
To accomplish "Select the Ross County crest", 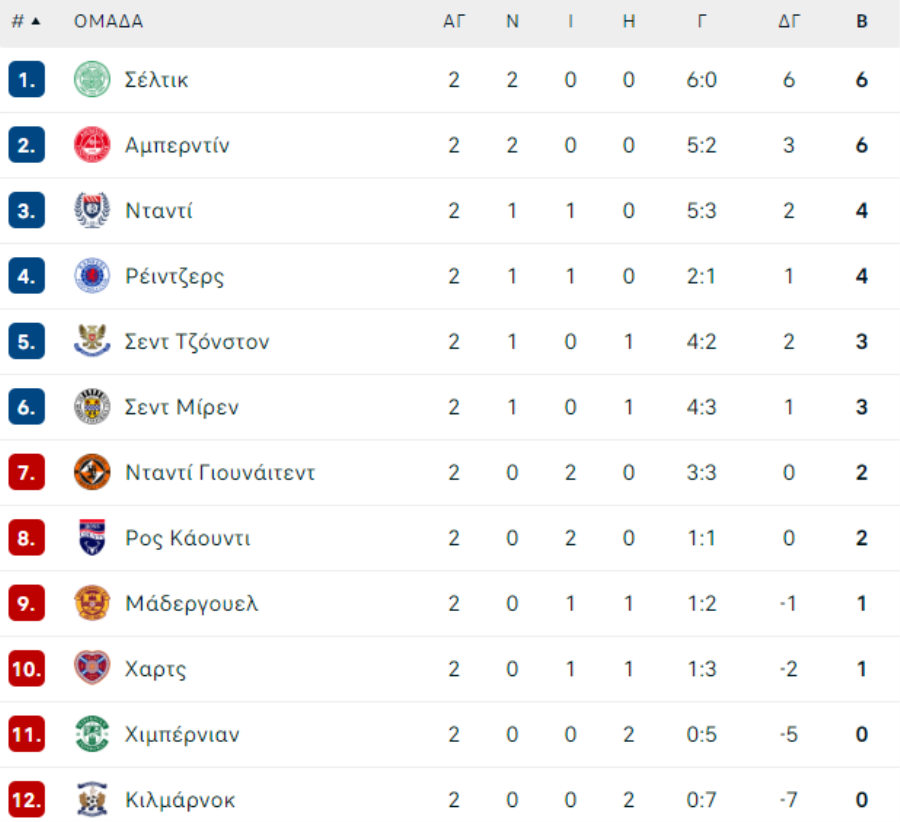I will point(92,537).
